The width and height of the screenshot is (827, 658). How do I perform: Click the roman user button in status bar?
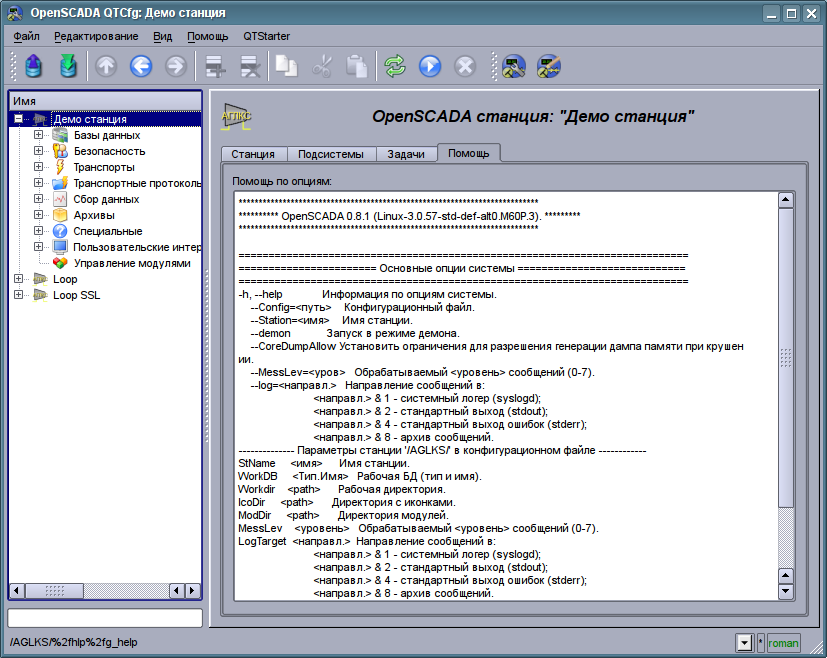[x=783, y=643]
